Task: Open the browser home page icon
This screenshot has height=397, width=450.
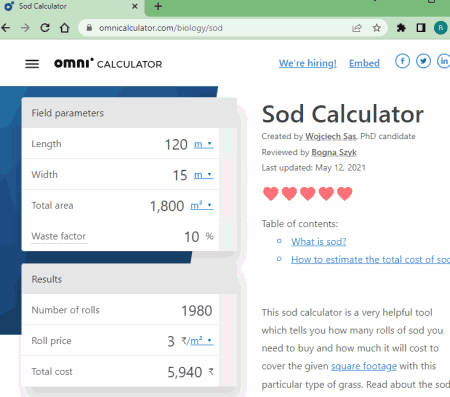Action: coord(65,28)
